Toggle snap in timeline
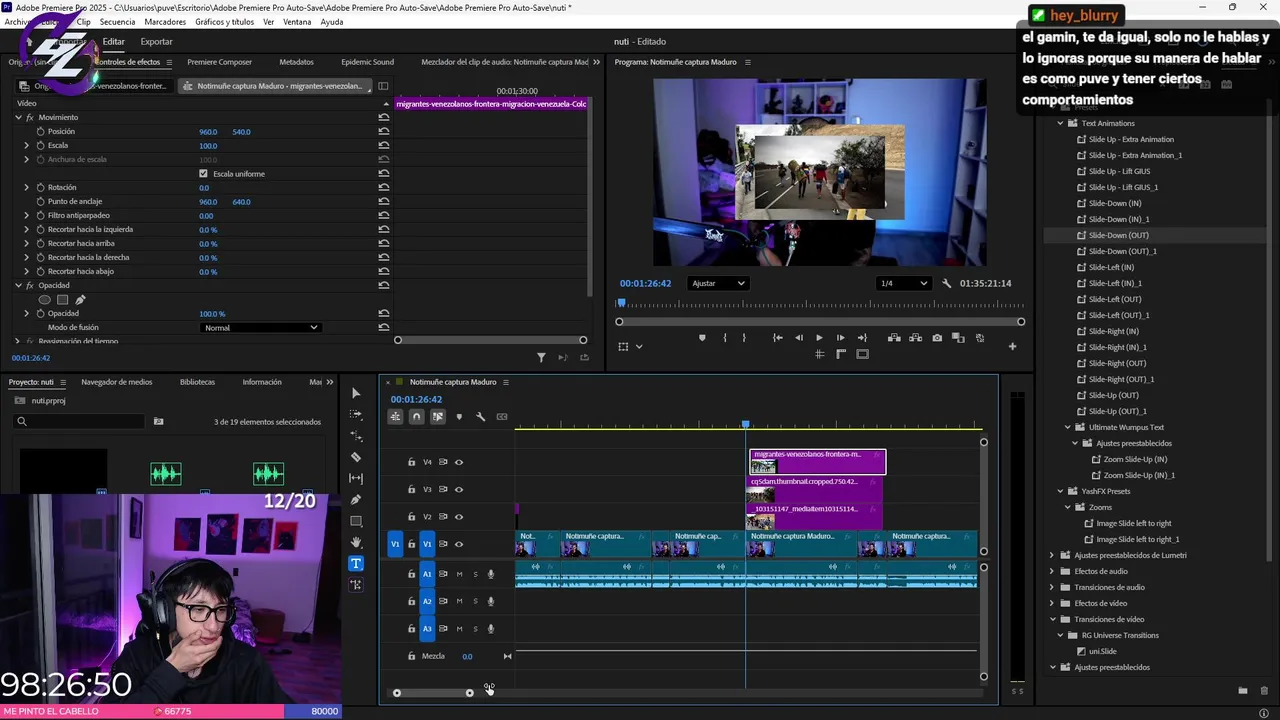 tap(417, 417)
